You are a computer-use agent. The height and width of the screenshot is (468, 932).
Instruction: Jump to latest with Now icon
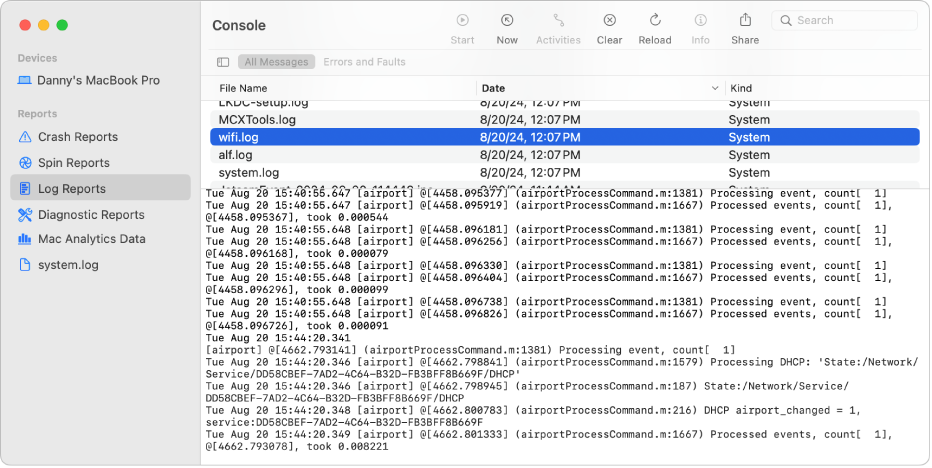pos(506,20)
